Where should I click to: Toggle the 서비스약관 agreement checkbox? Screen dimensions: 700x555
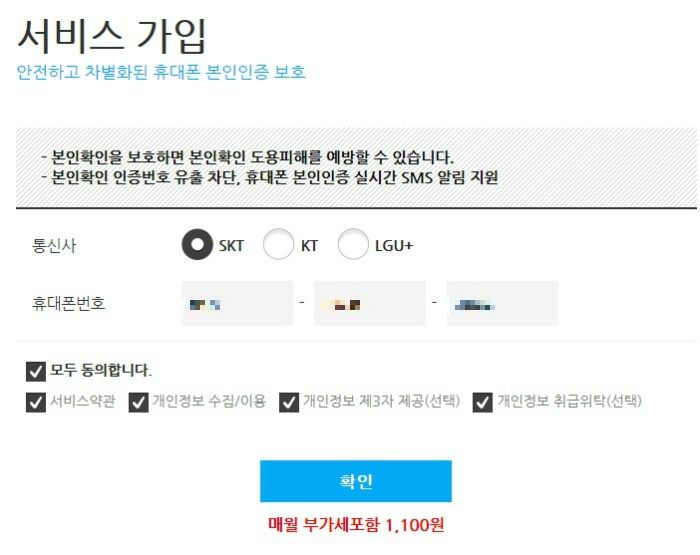click(36, 402)
